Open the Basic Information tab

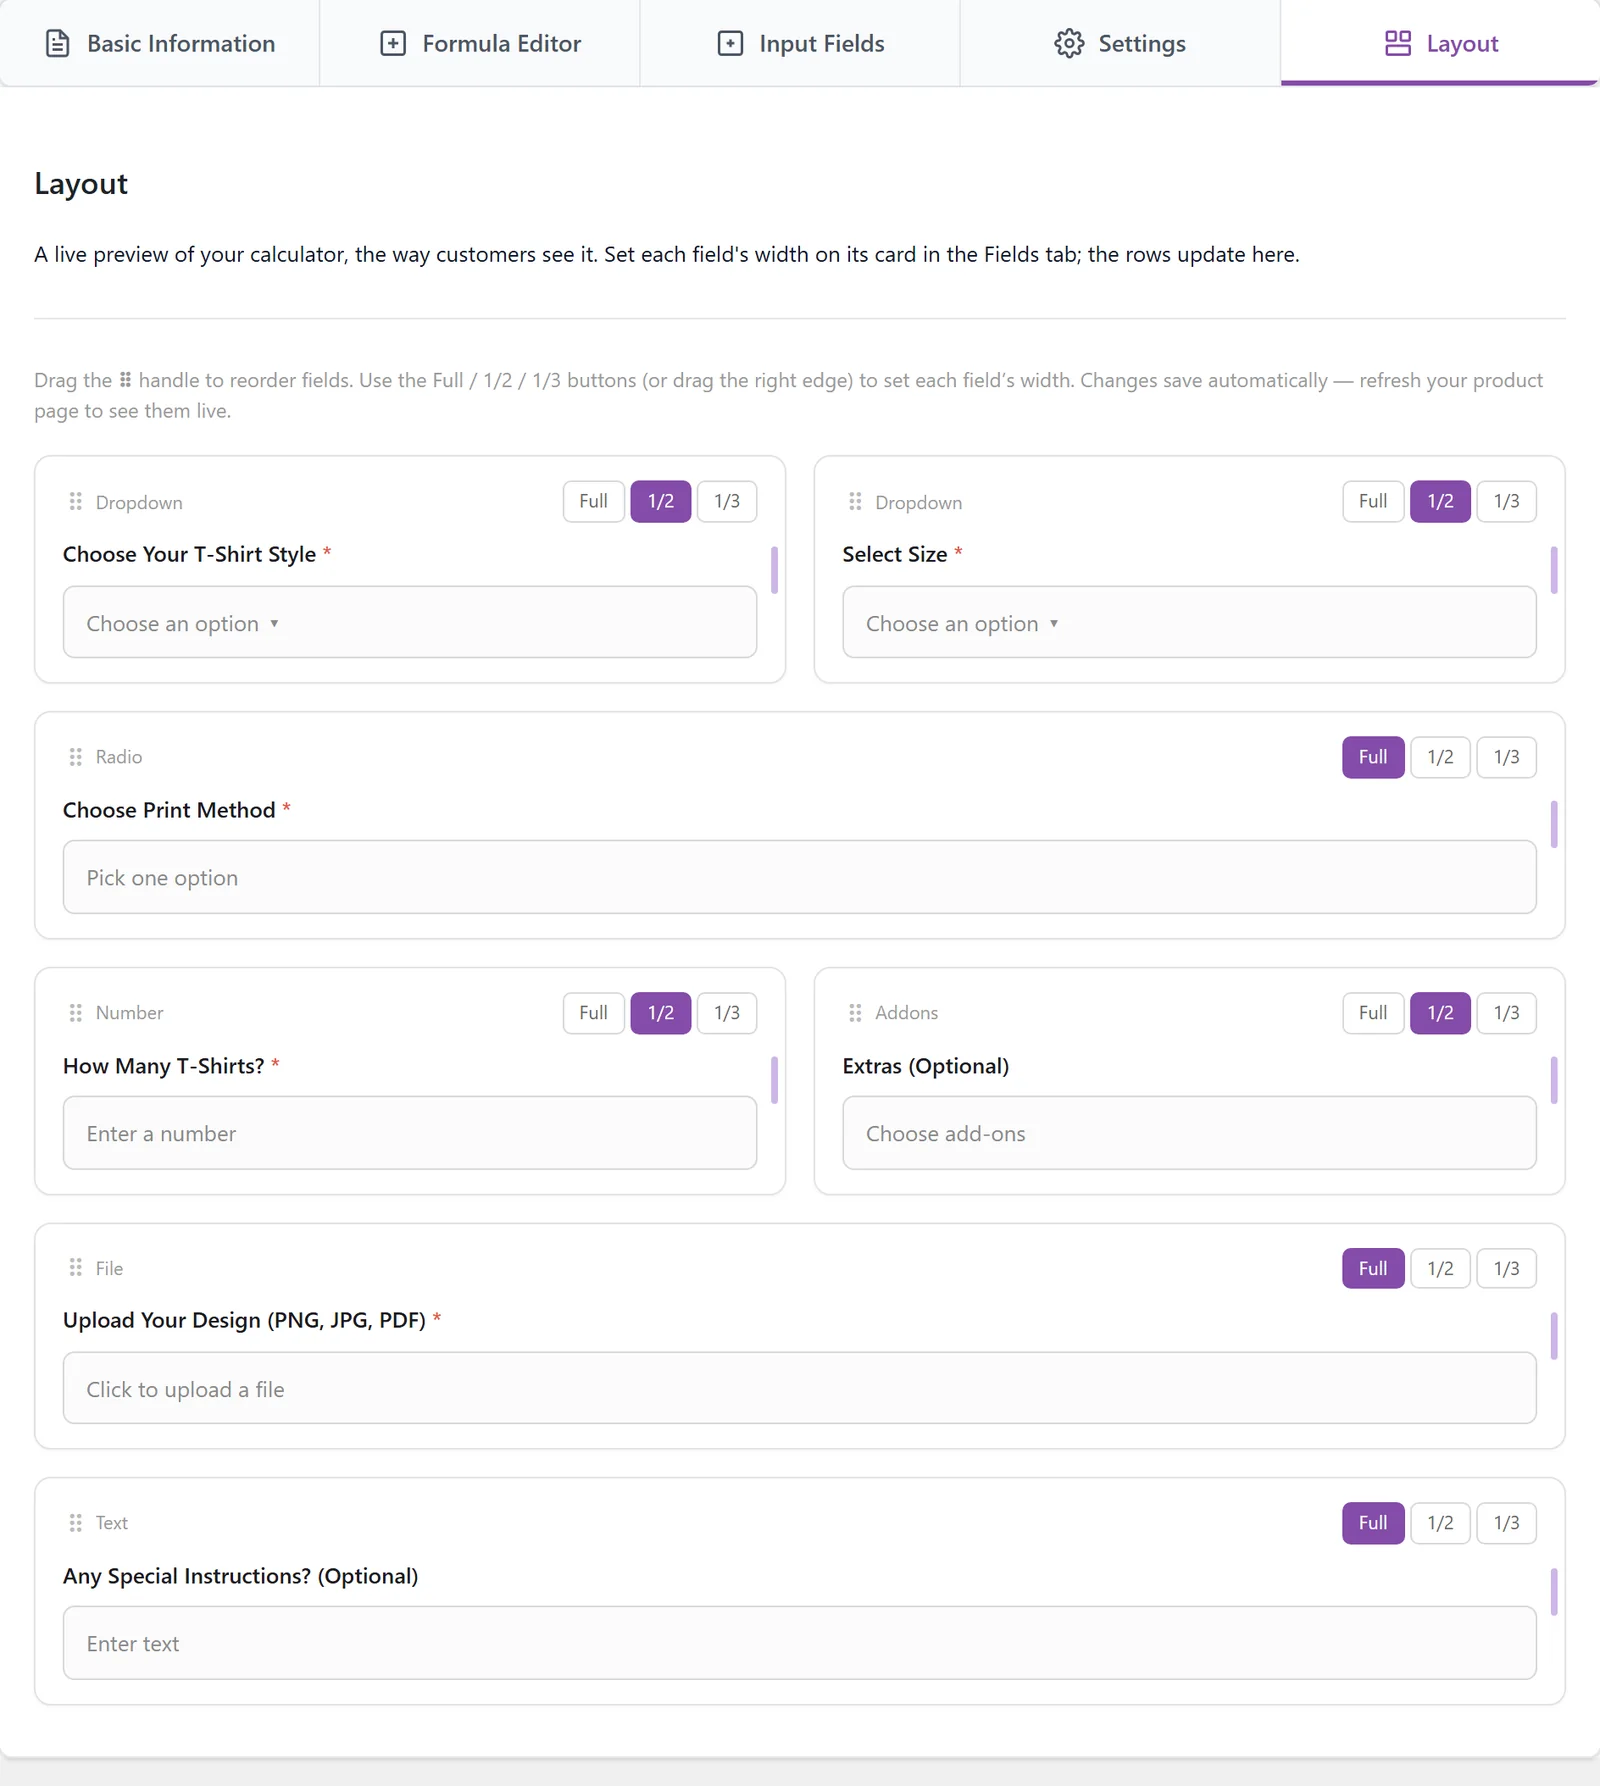point(160,43)
